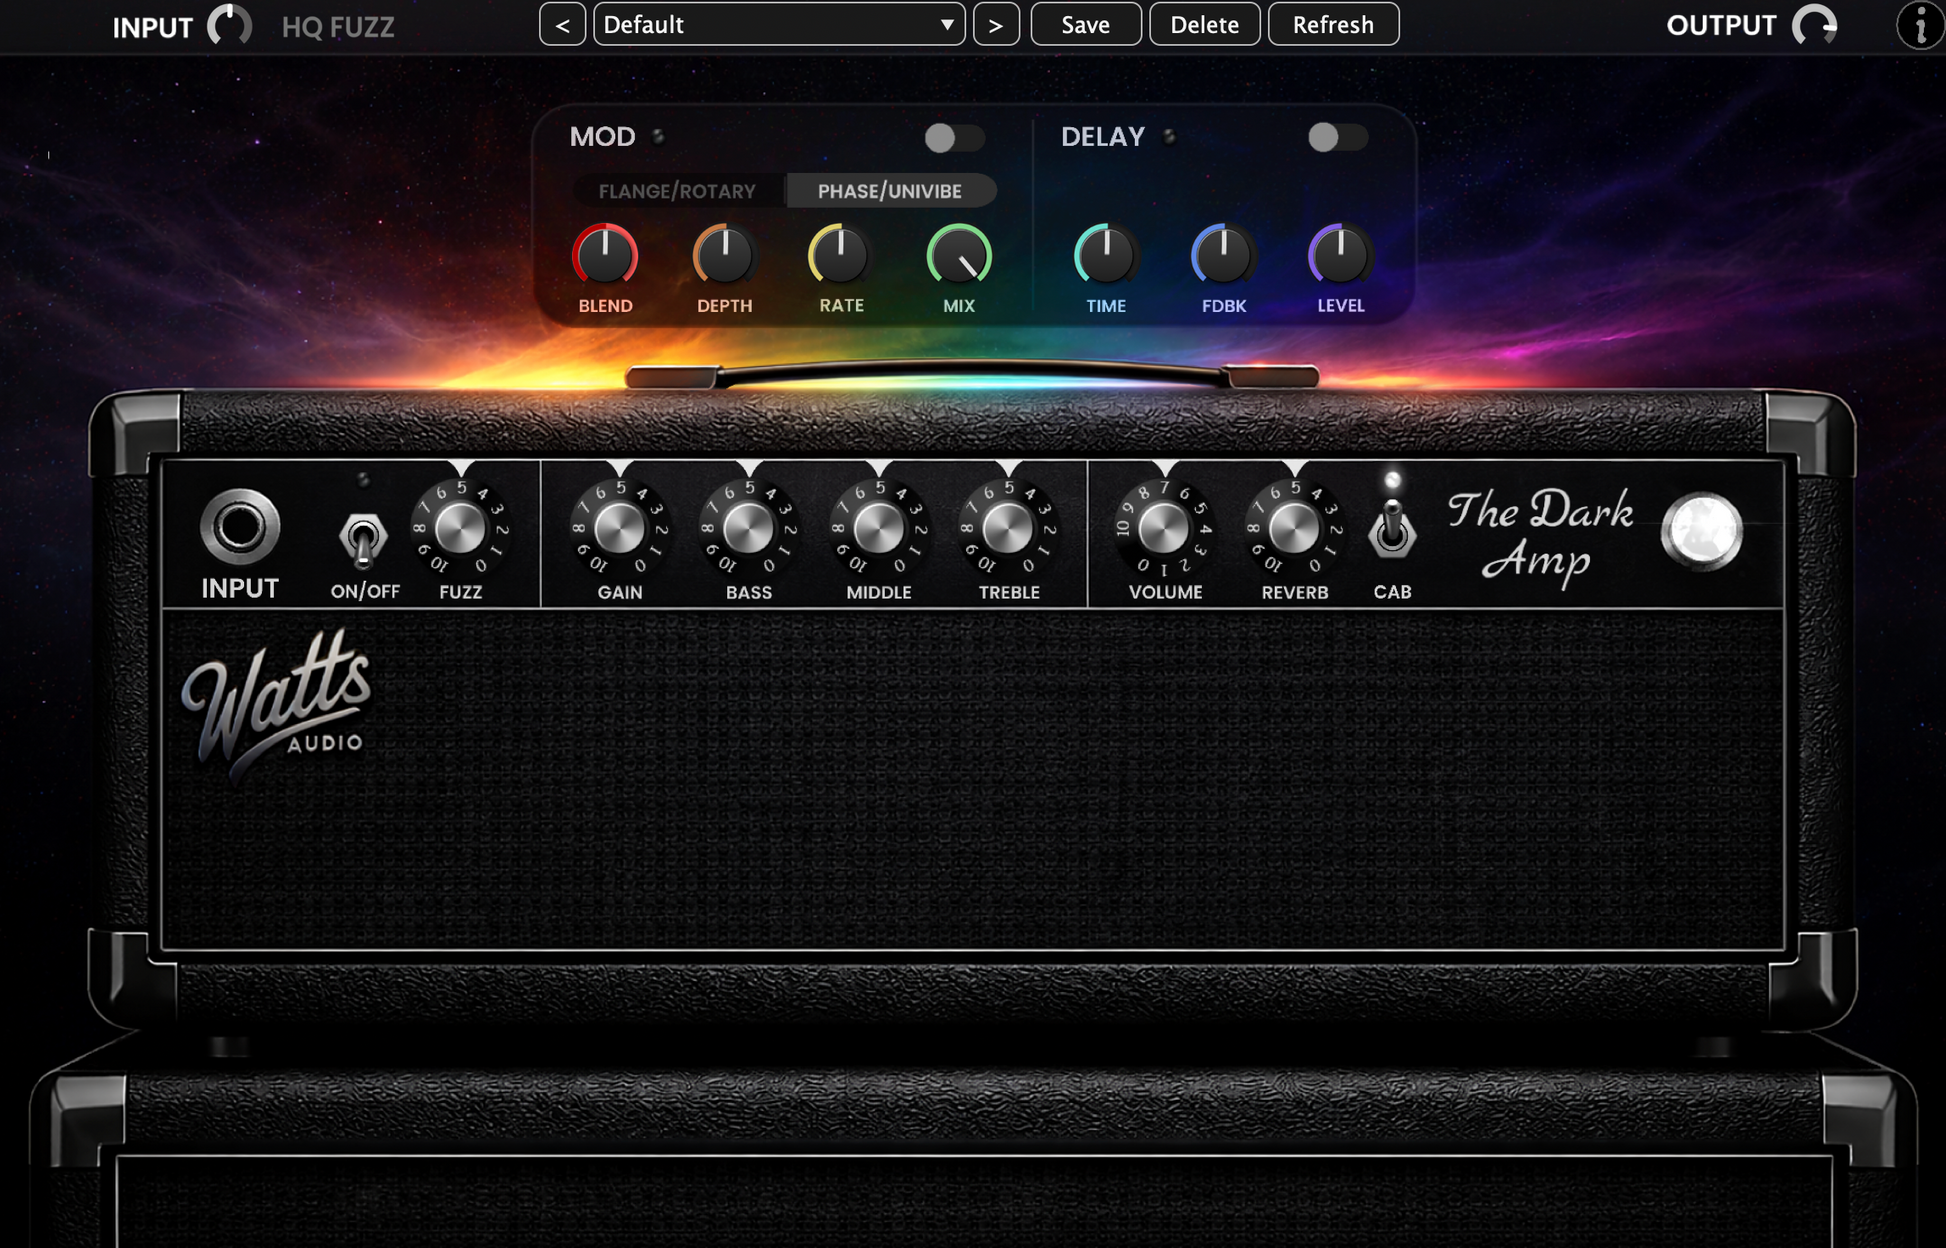Select the PHASE/UNIVIBE tab
The image size is (1946, 1248).
888,190
